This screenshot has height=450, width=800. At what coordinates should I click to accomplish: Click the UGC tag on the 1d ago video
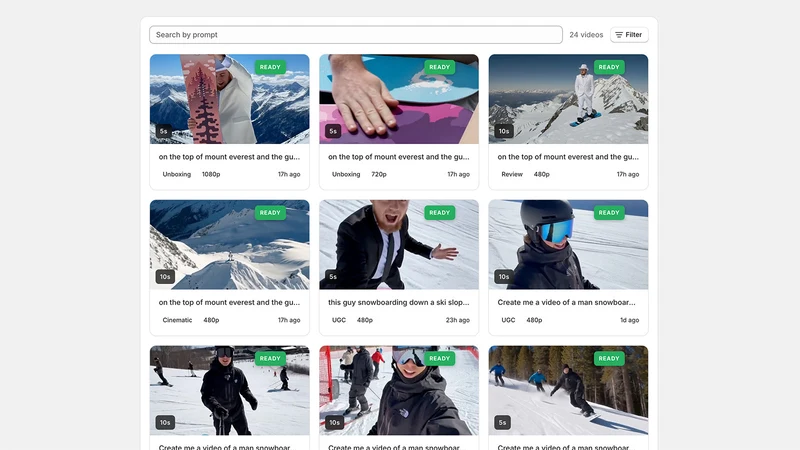click(x=508, y=320)
